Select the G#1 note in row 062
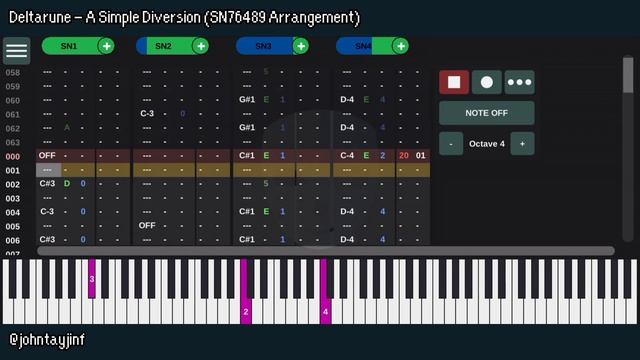Screen dimensions: 640x360 pyautogui.click(x=247, y=127)
